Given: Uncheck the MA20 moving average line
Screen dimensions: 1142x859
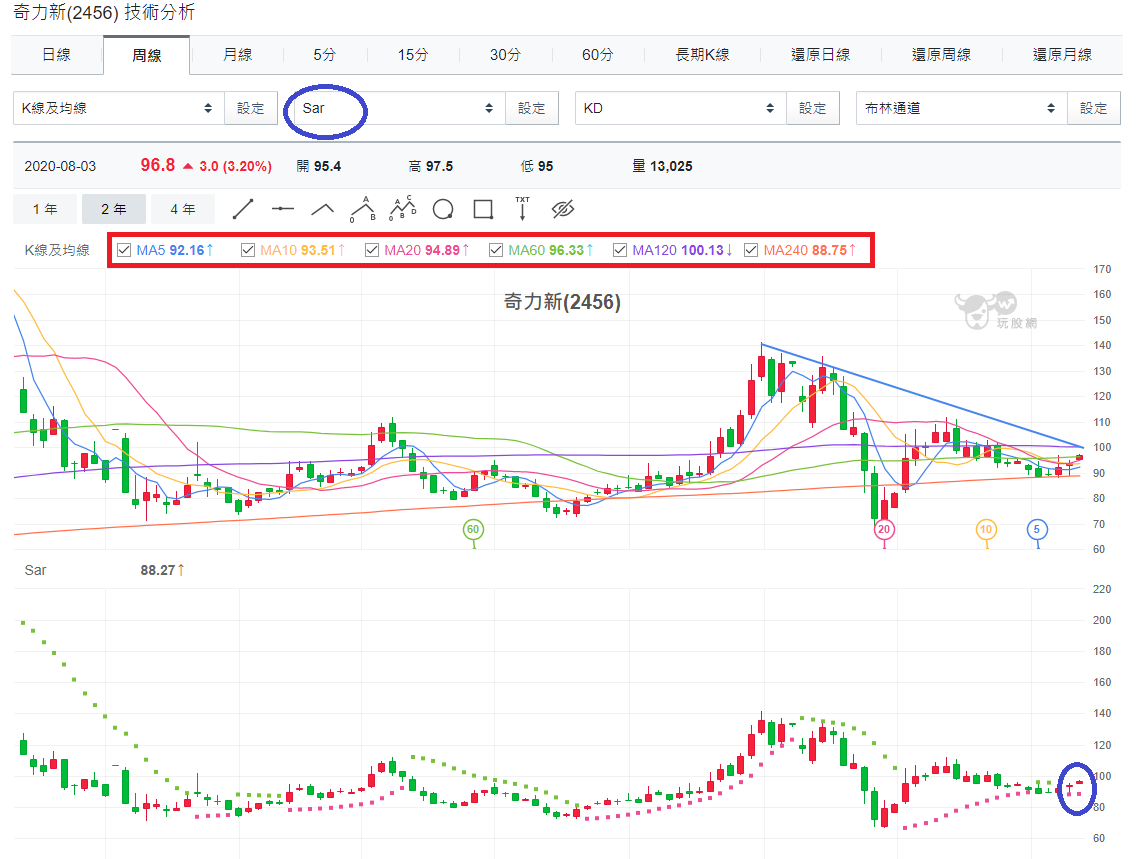Looking at the screenshot, I should [371, 250].
